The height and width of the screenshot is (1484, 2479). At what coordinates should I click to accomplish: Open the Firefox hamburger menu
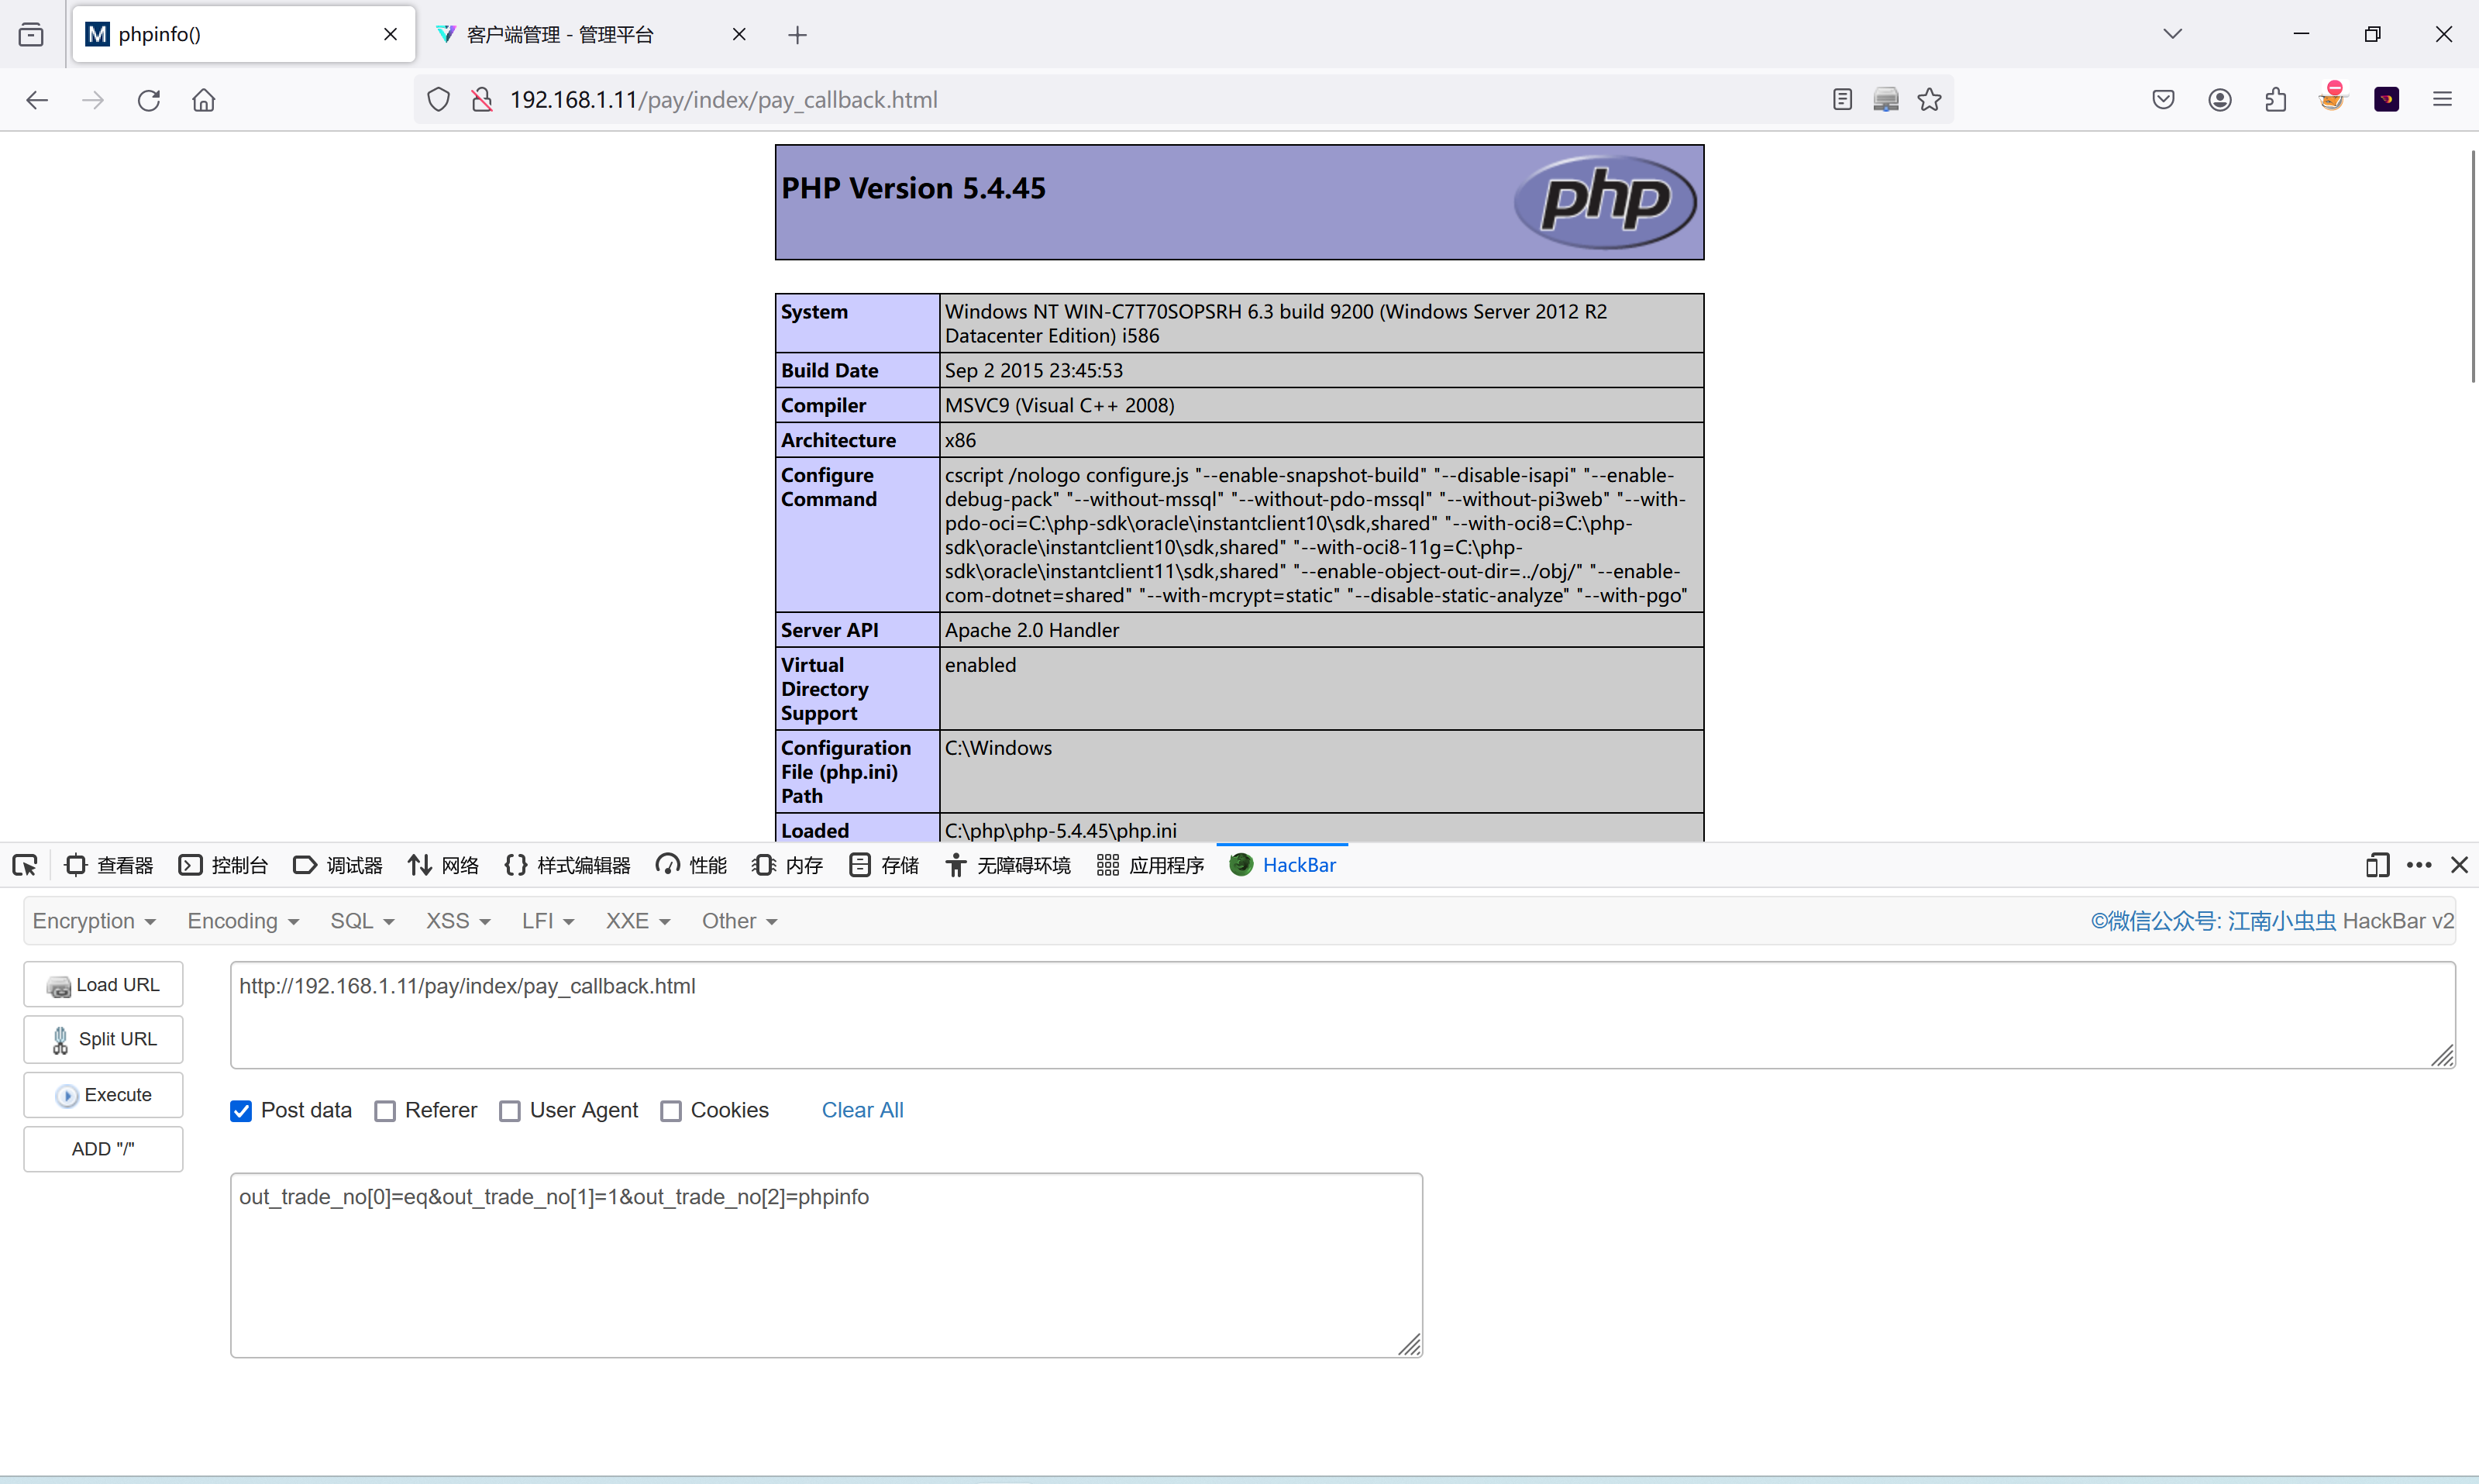pos(2442,100)
